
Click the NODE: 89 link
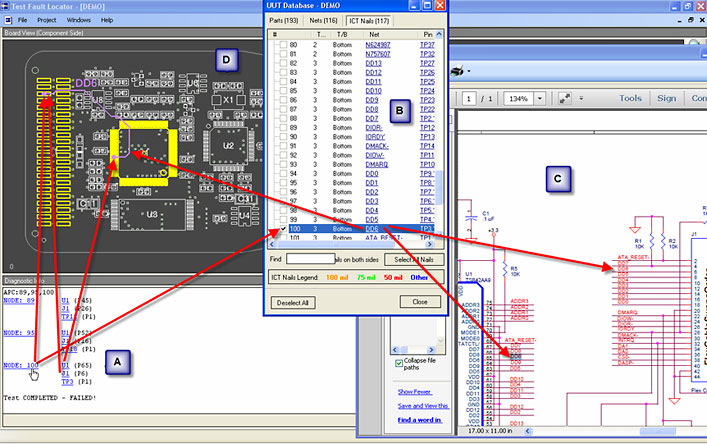(x=19, y=300)
